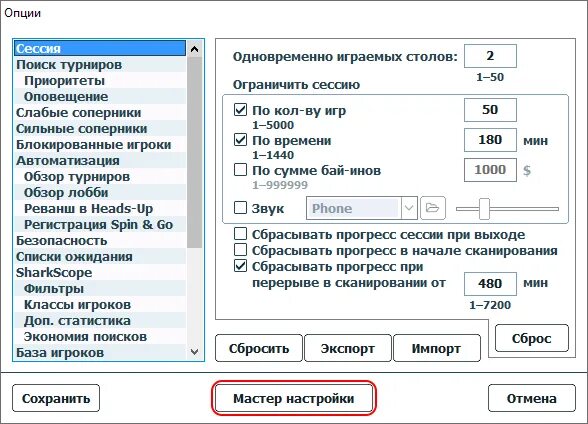
Task: Open 'Экономия поисков' subsection
Action: click(x=100, y=337)
